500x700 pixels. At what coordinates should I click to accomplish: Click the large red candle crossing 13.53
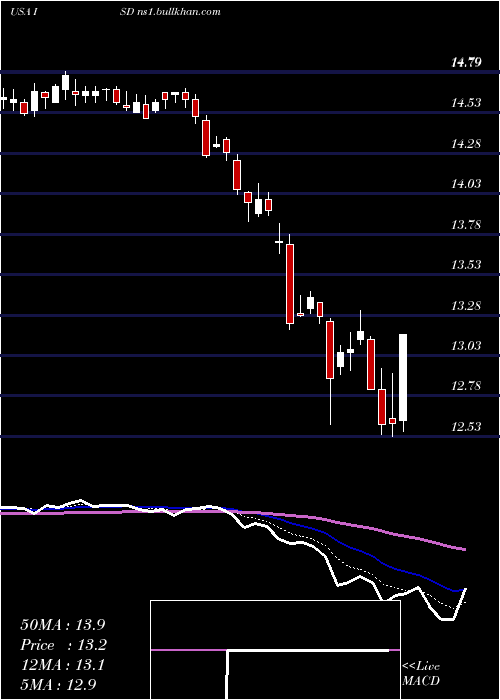pyautogui.click(x=290, y=283)
